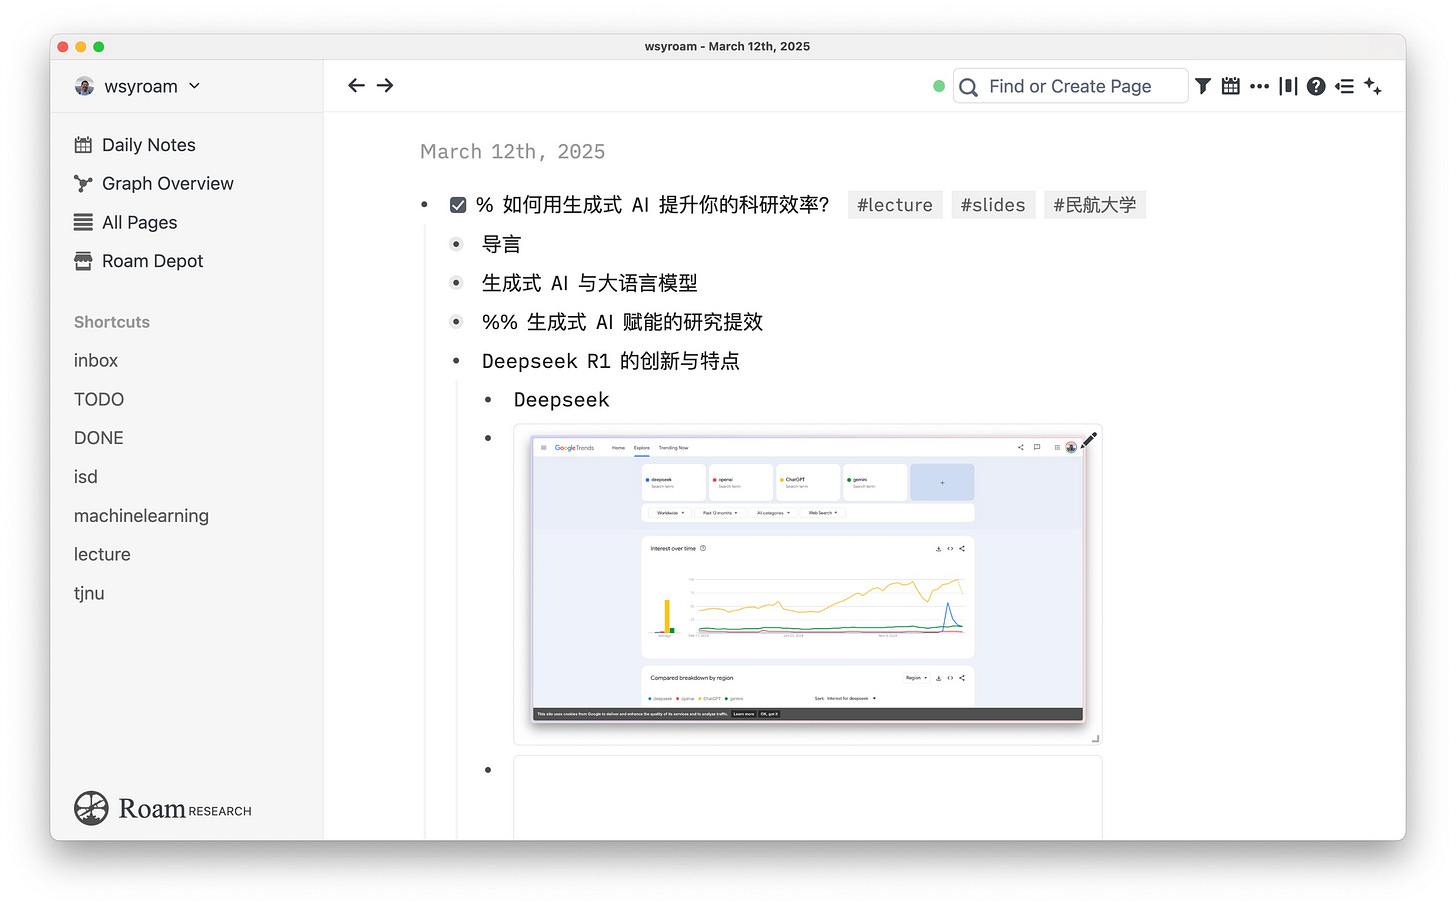Expand the 生成式 AI 与大语言模型 bullet
The width and height of the screenshot is (1456, 907).
pos(456,283)
